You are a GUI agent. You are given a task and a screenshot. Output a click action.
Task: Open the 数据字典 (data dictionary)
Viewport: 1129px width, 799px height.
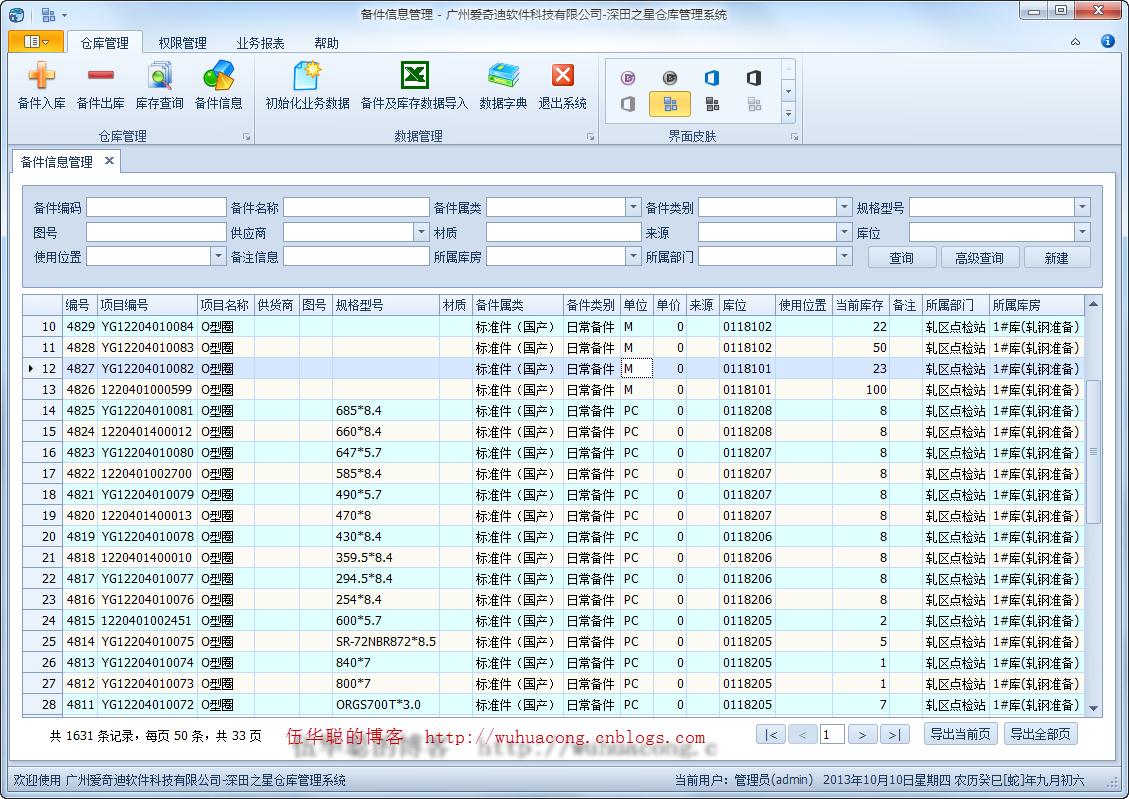coord(503,85)
